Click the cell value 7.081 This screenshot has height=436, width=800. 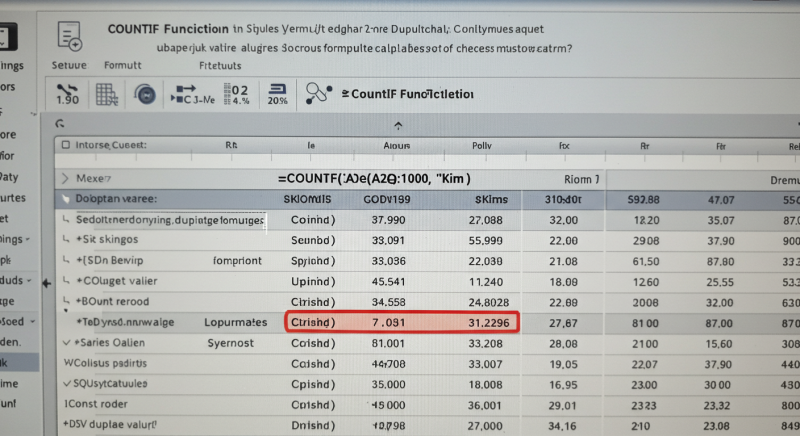[x=389, y=322]
